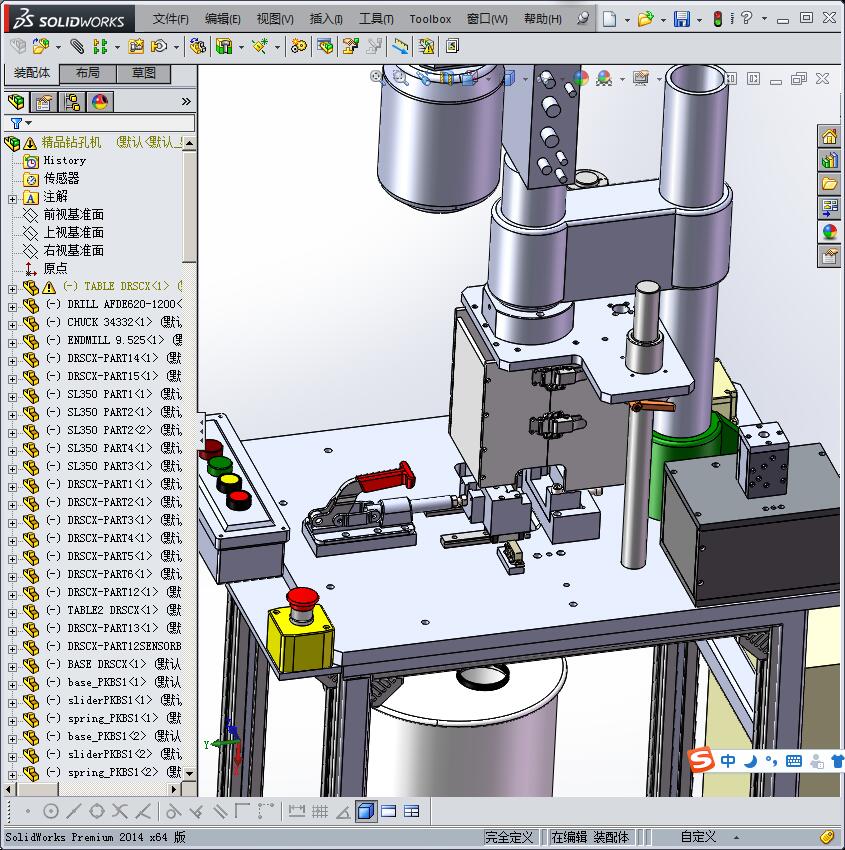Click the tree horizontal scrollbar right arrow
845x850 pixels.
pyautogui.click(x=174, y=789)
